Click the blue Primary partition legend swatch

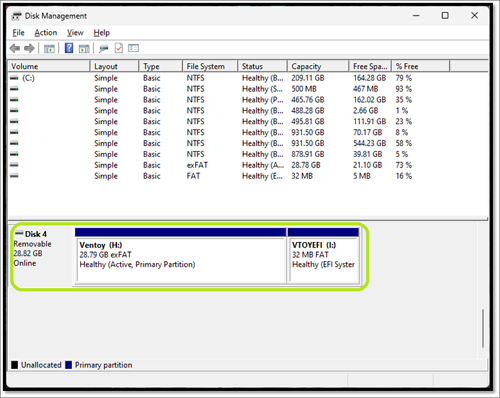68,365
